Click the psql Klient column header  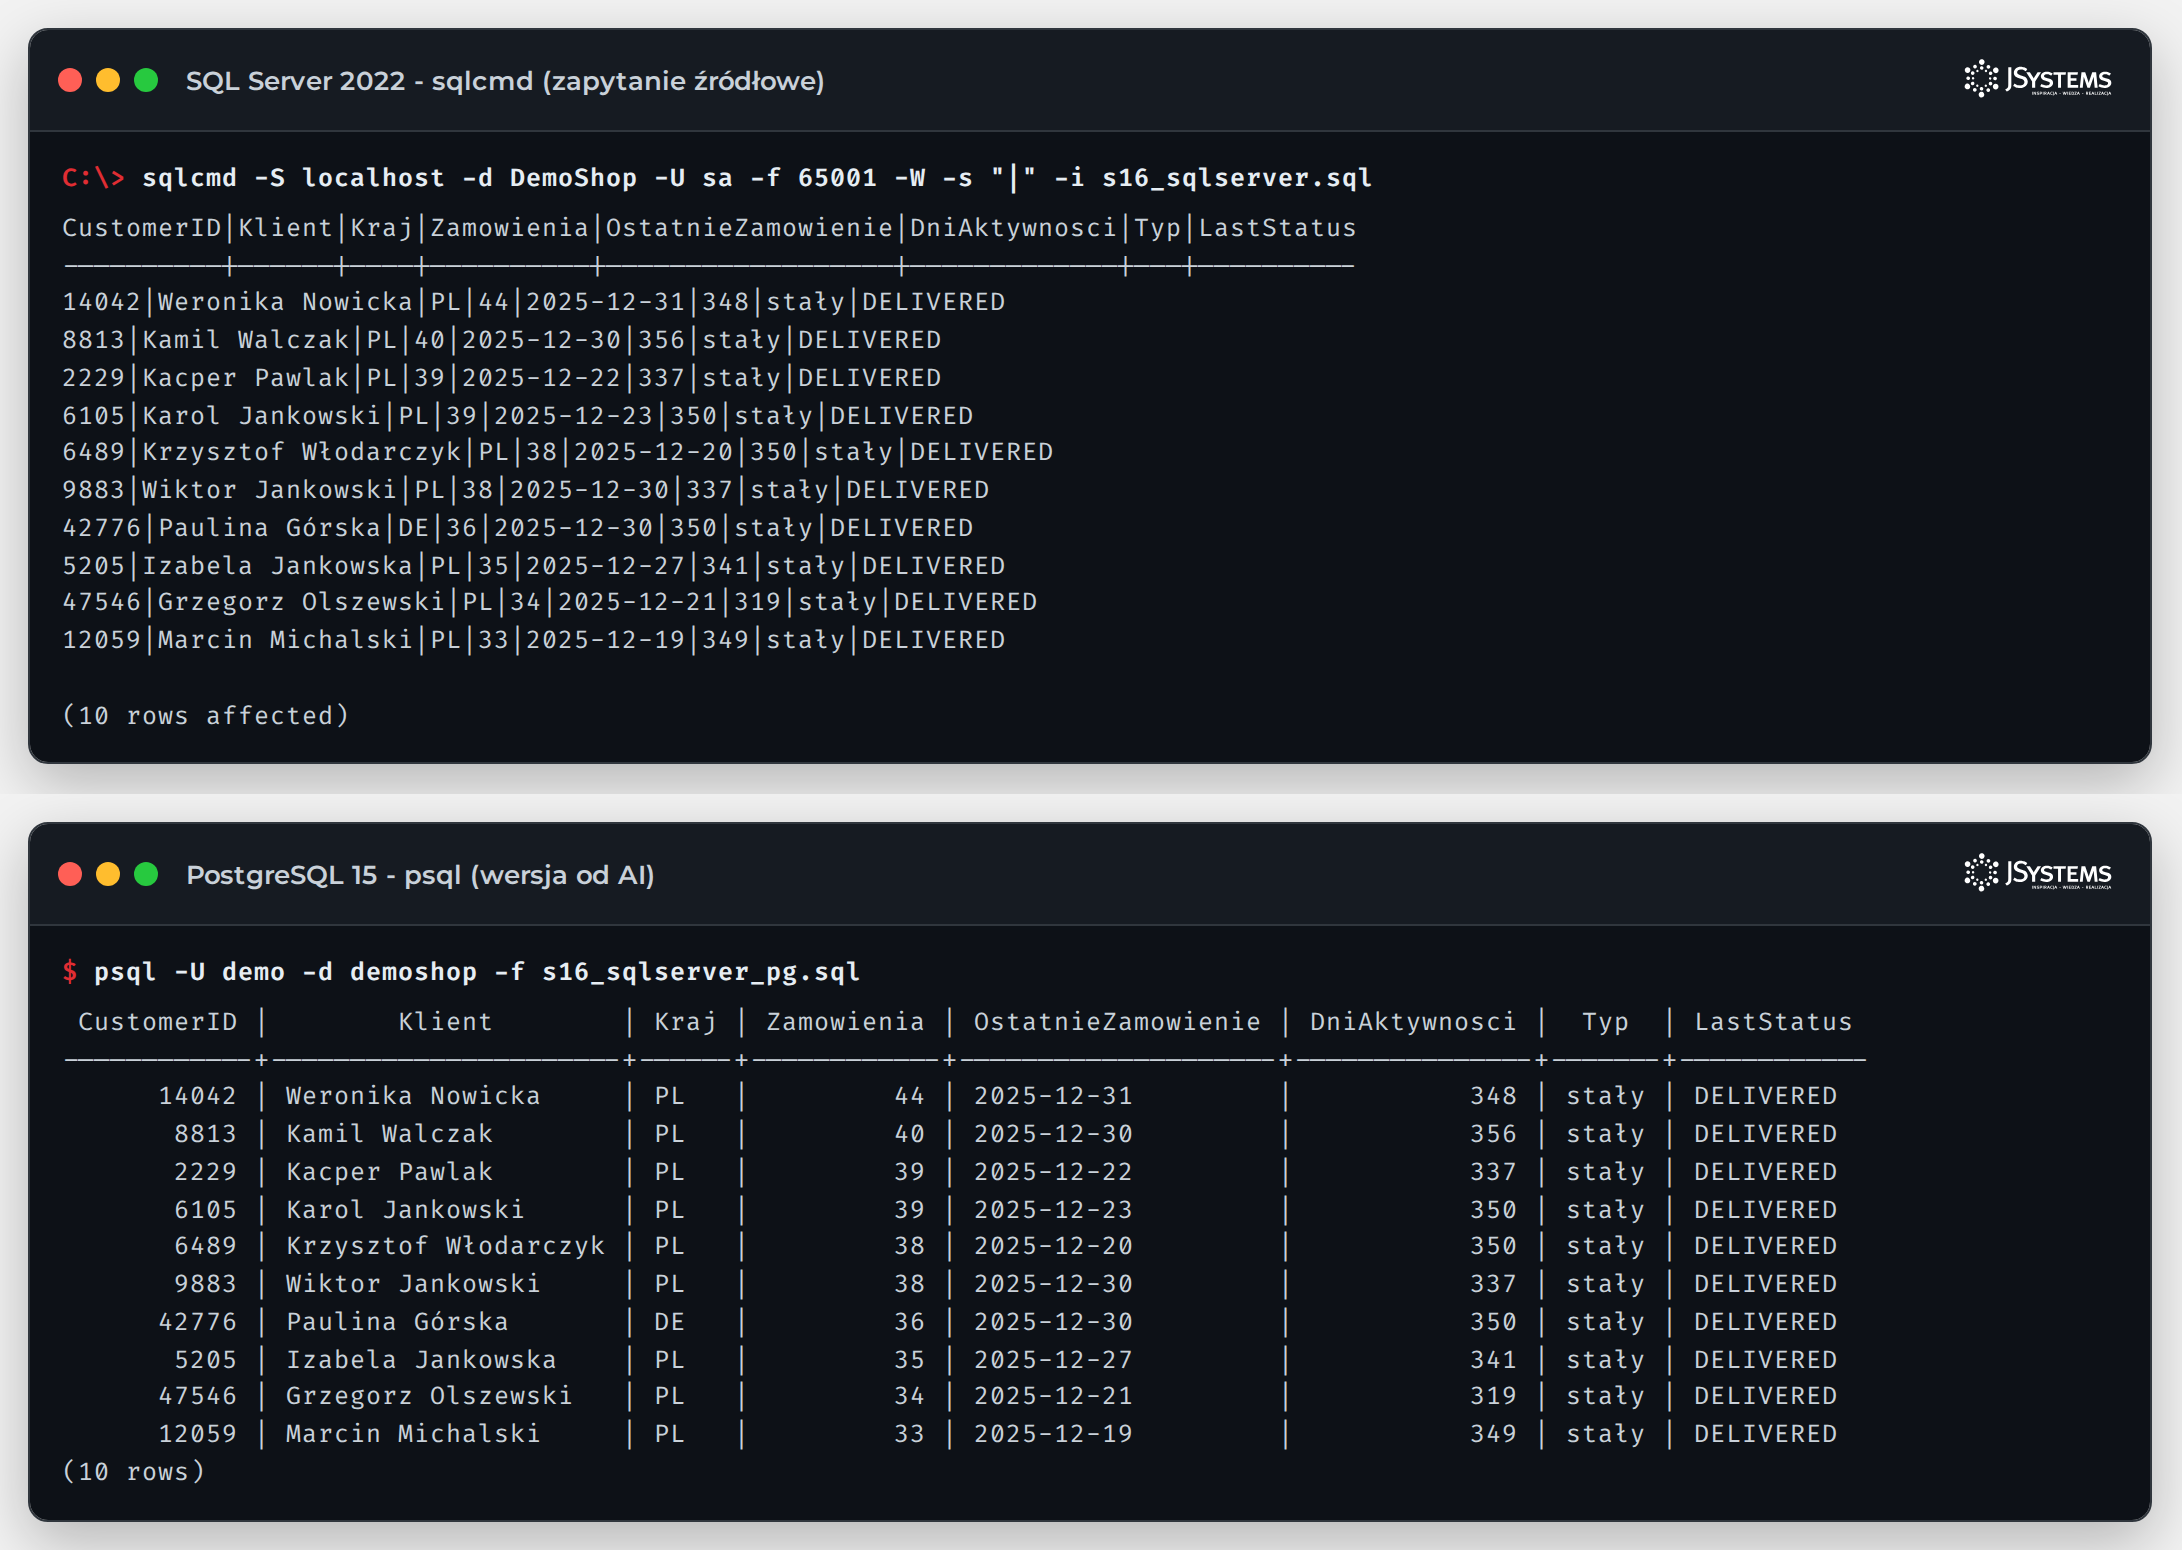(x=445, y=1022)
